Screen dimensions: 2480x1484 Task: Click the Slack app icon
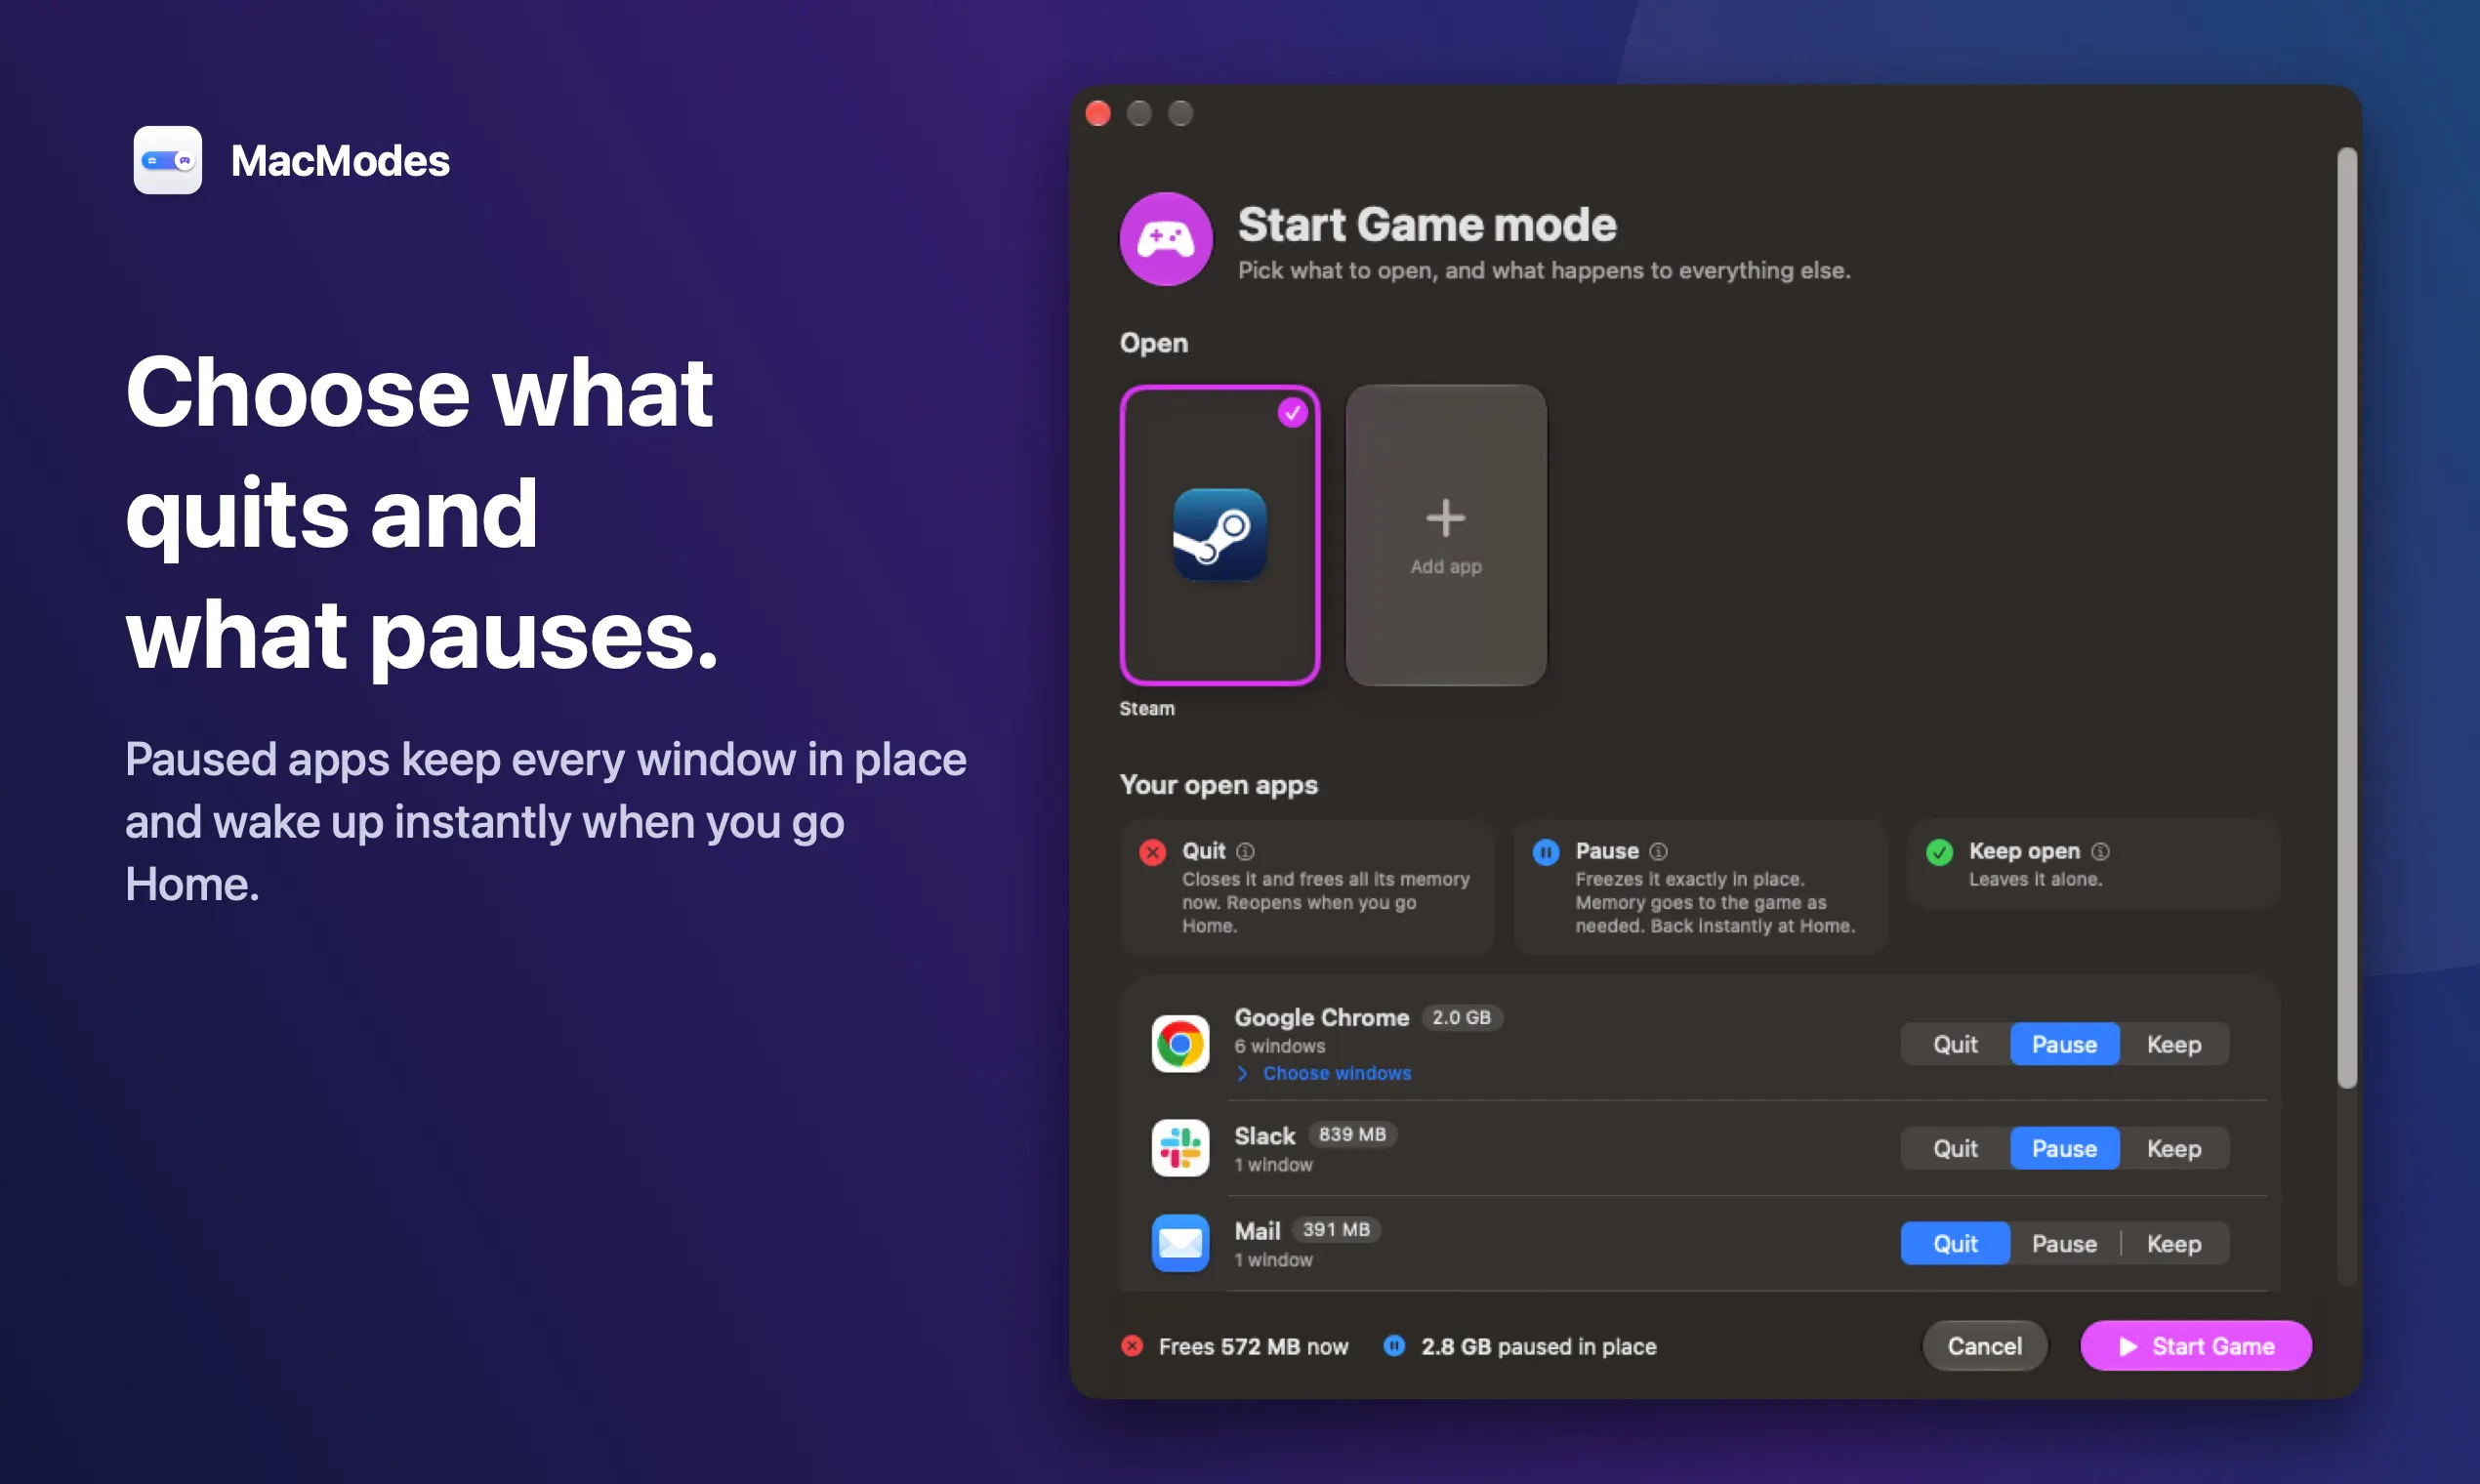(1180, 1148)
